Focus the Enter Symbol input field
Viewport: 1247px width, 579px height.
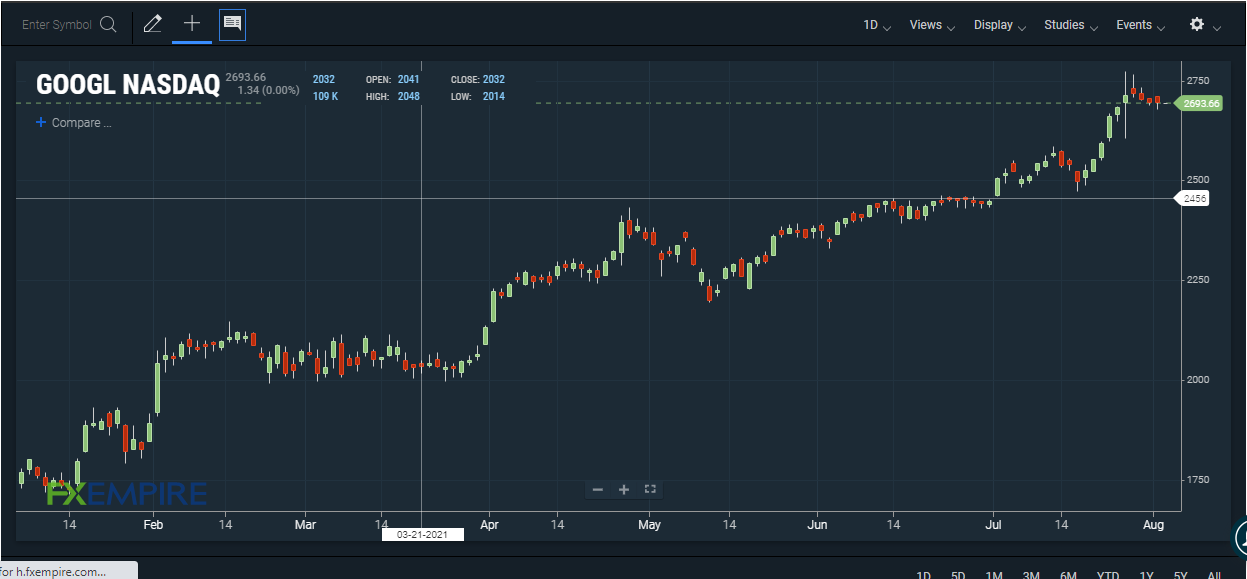(57, 25)
